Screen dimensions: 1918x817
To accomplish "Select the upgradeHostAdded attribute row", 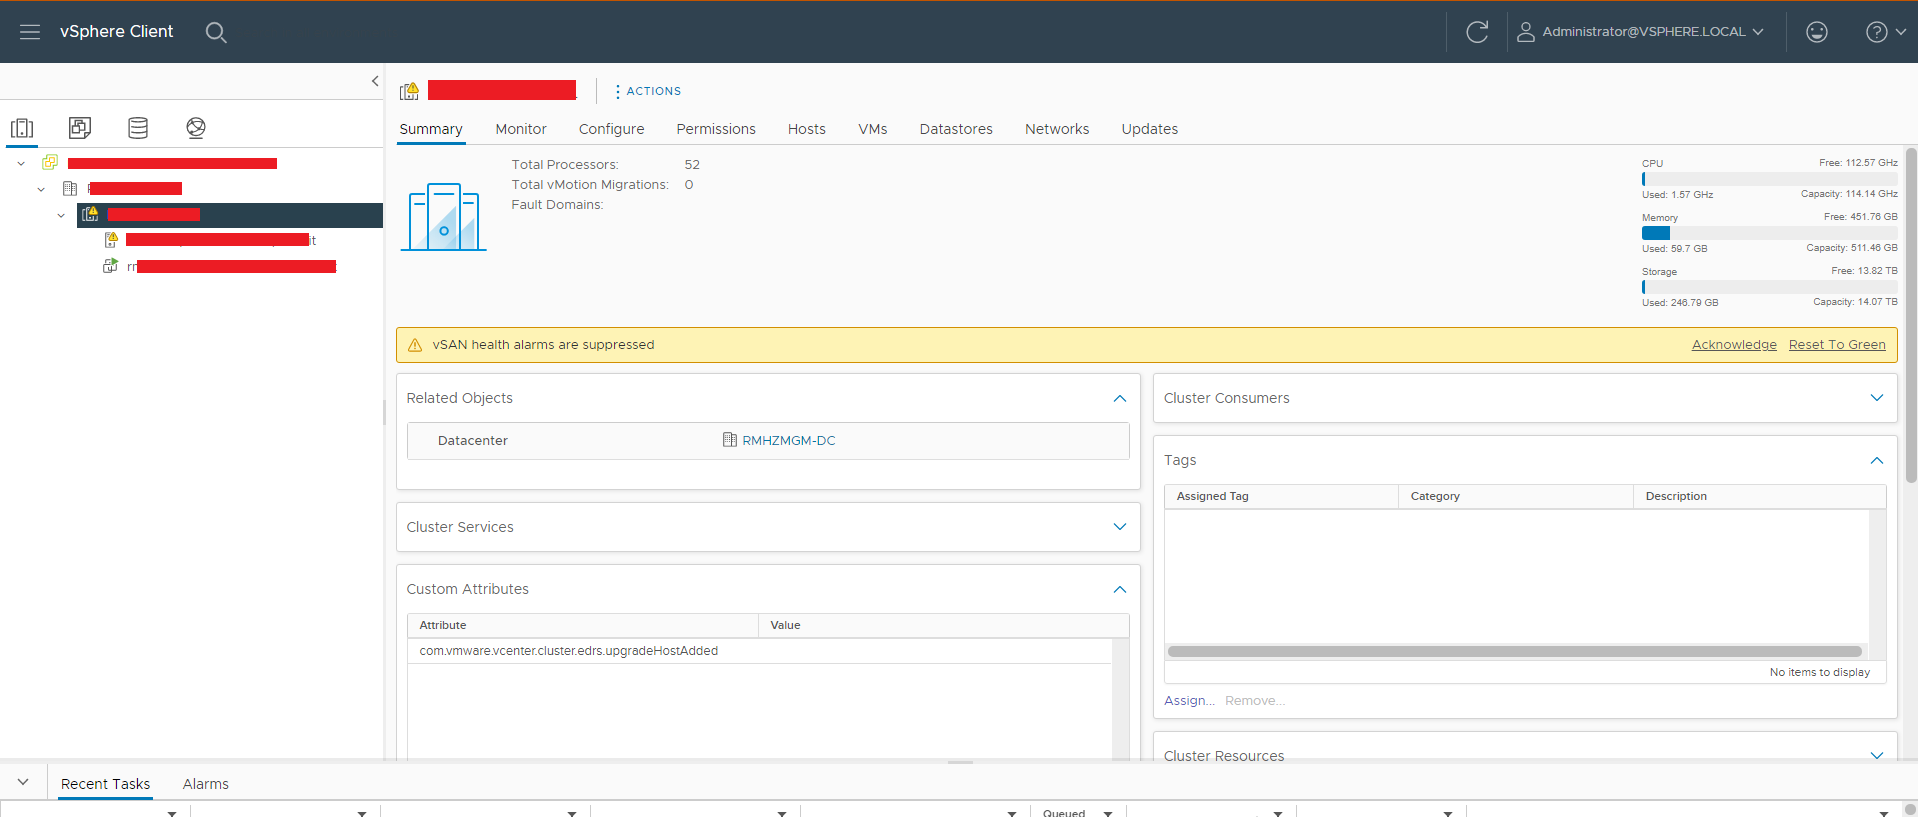I will (x=760, y=651).
